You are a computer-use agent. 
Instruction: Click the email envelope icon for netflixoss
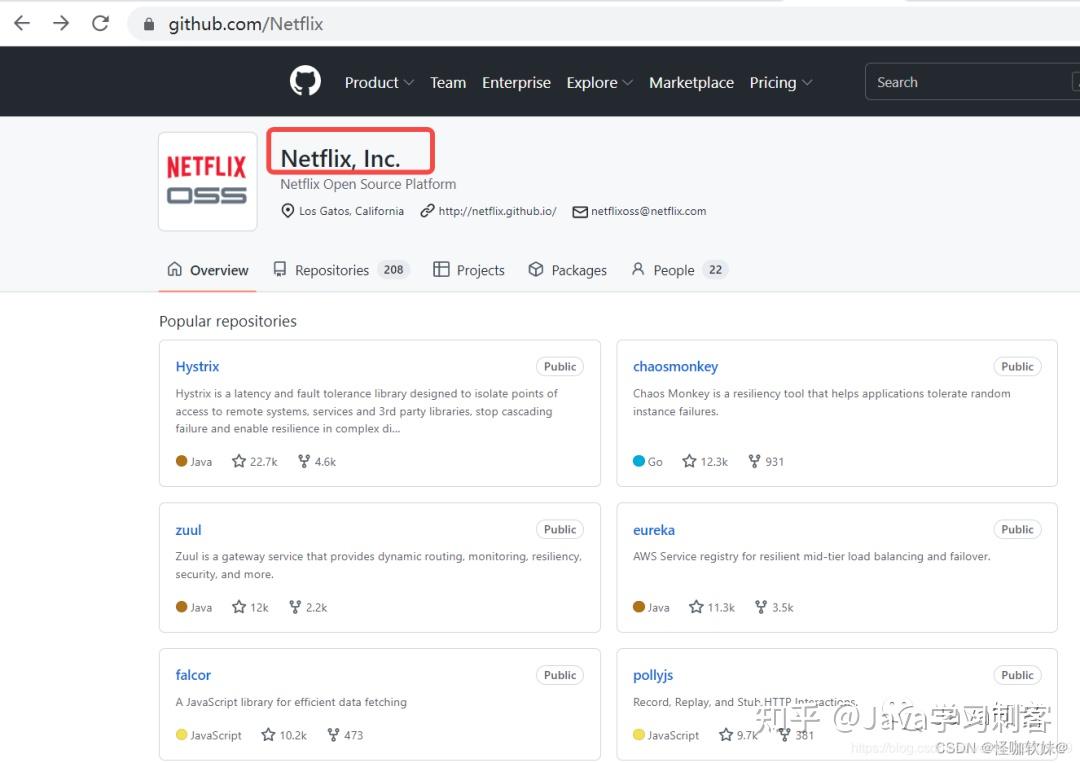[580, 211]
